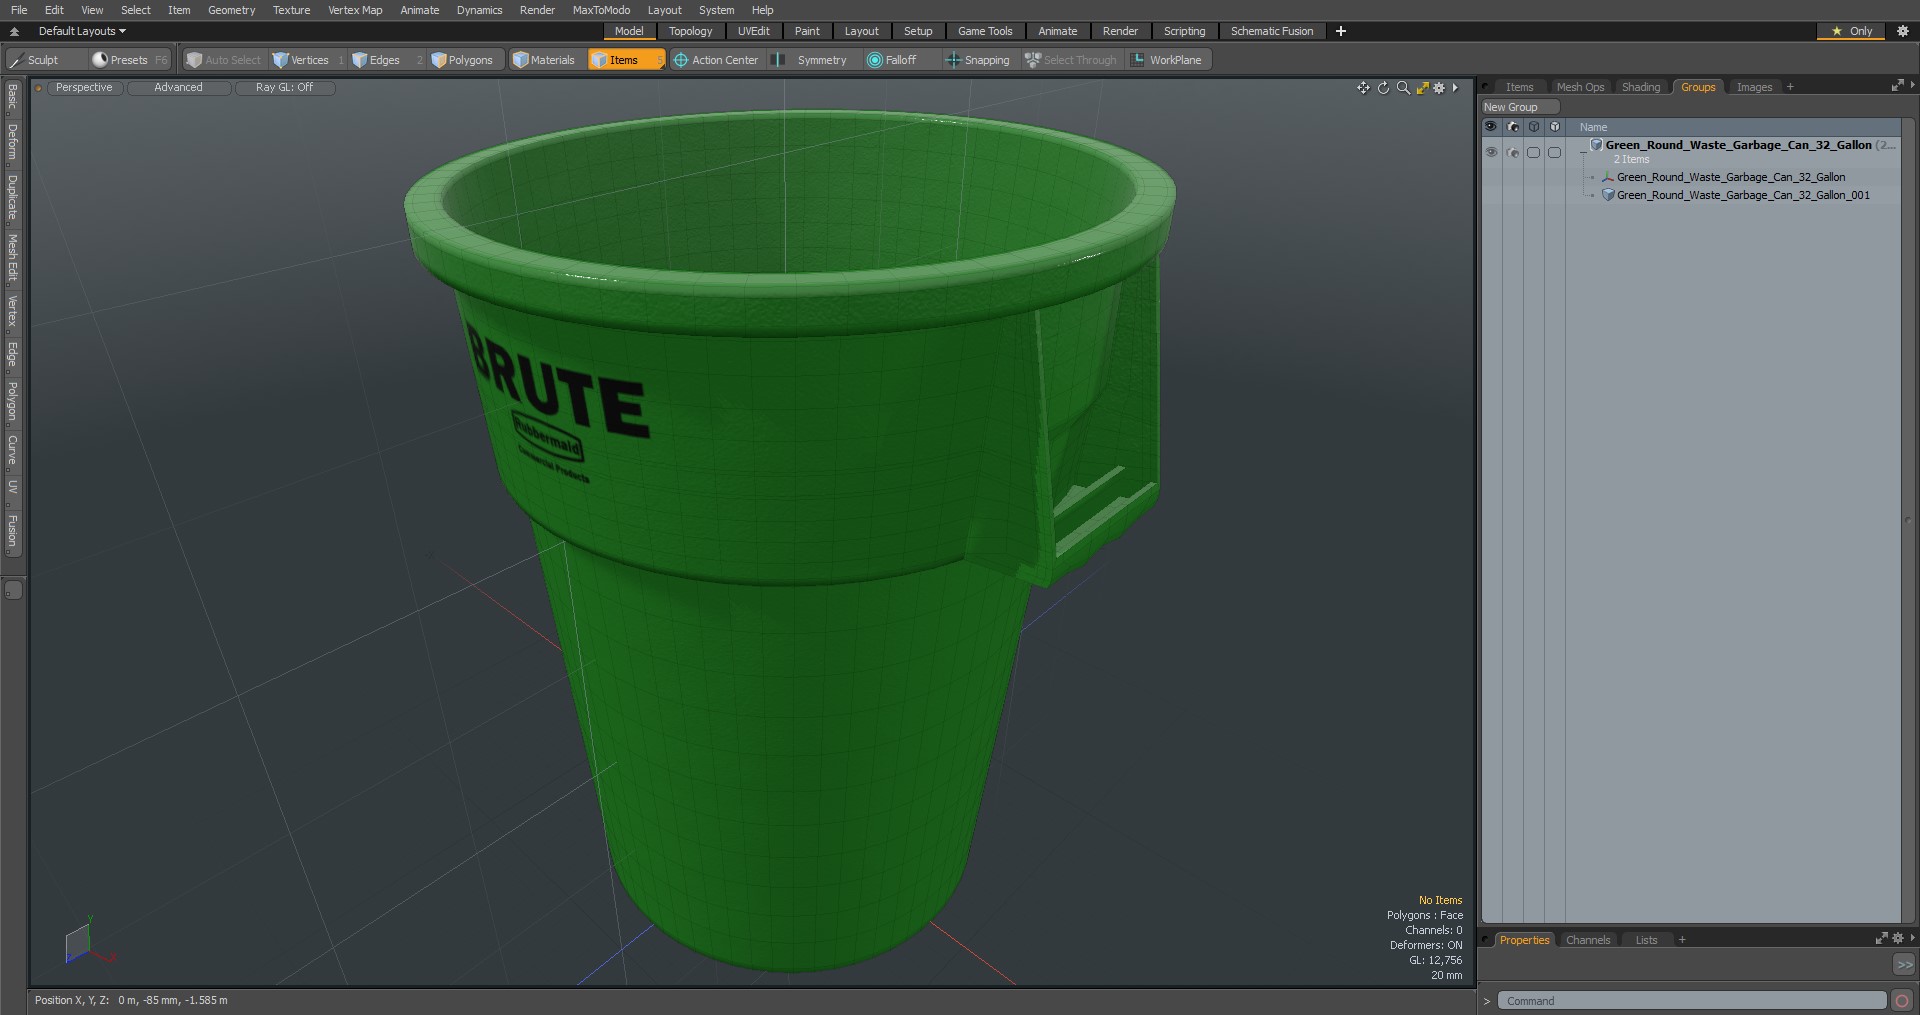Add a new panel tab next to Images
1920x1015 pixels.
(1790, 87)
